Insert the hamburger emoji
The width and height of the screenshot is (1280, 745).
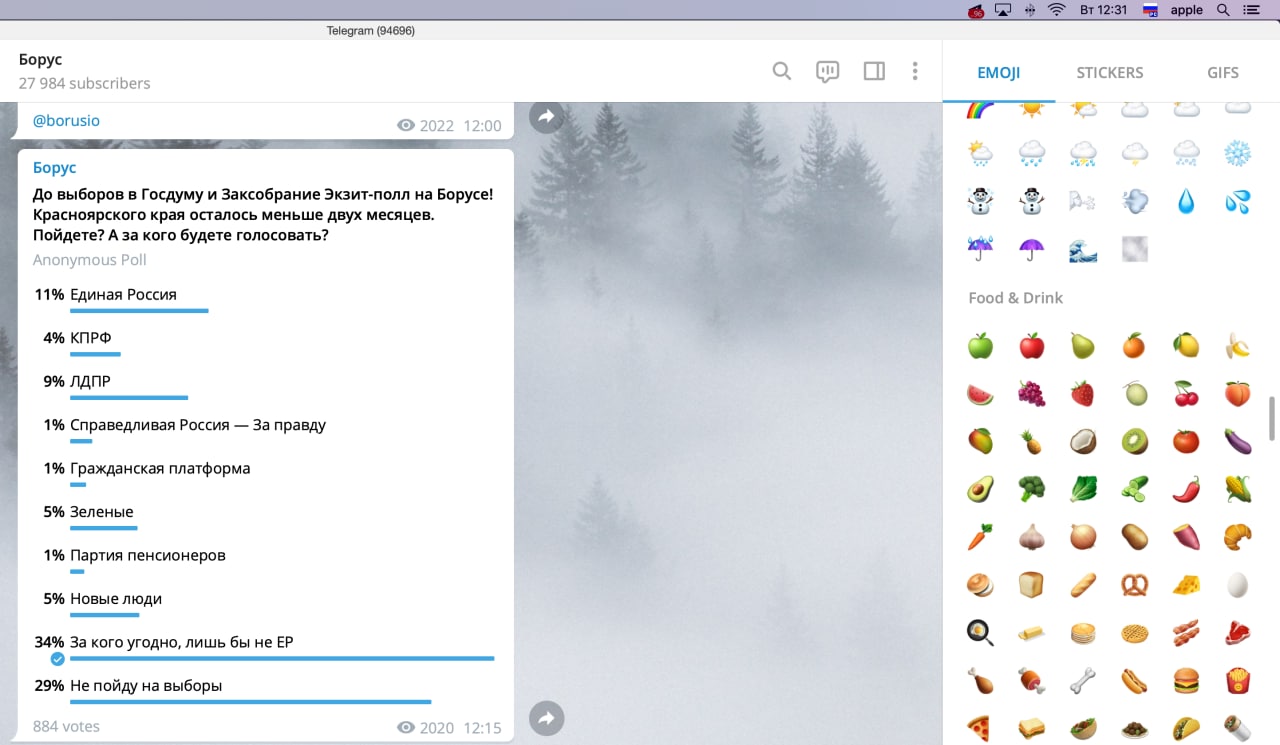(x=1186, y=680)
